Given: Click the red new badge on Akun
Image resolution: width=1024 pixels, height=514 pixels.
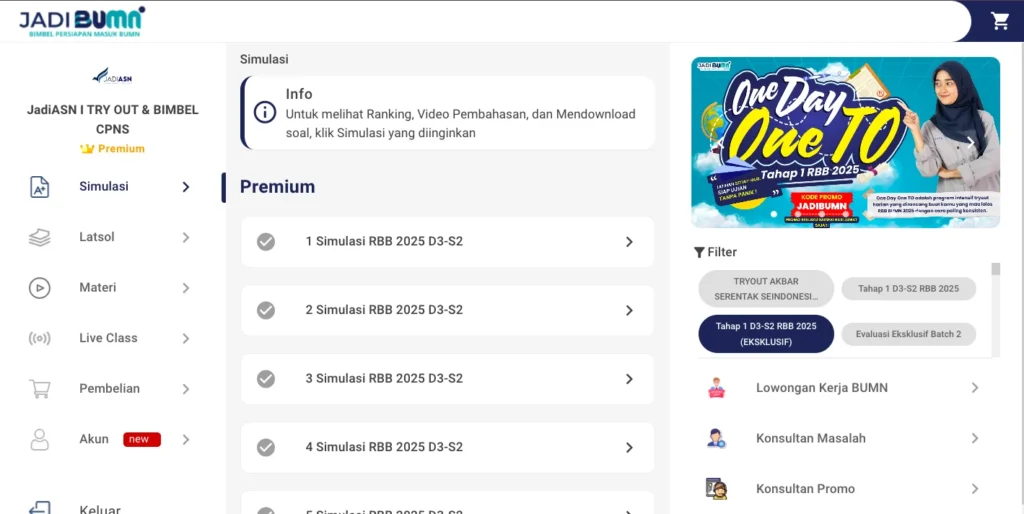Looking at the screenshot, I should pos(142,440).
